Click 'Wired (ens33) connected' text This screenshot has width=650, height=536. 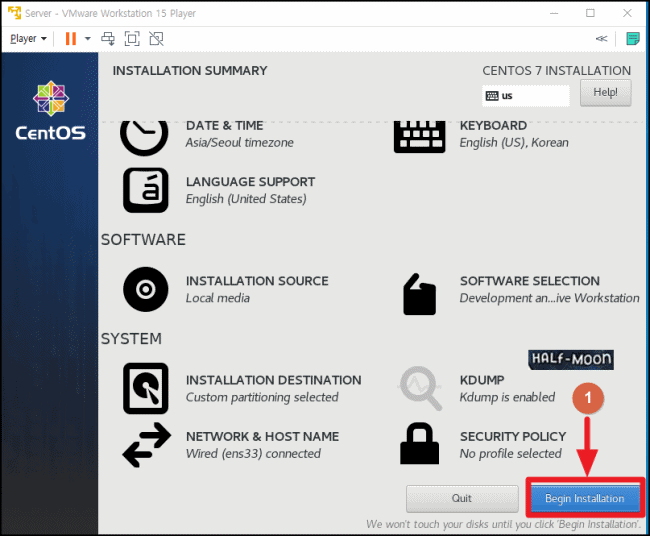(x=253, y=454)
